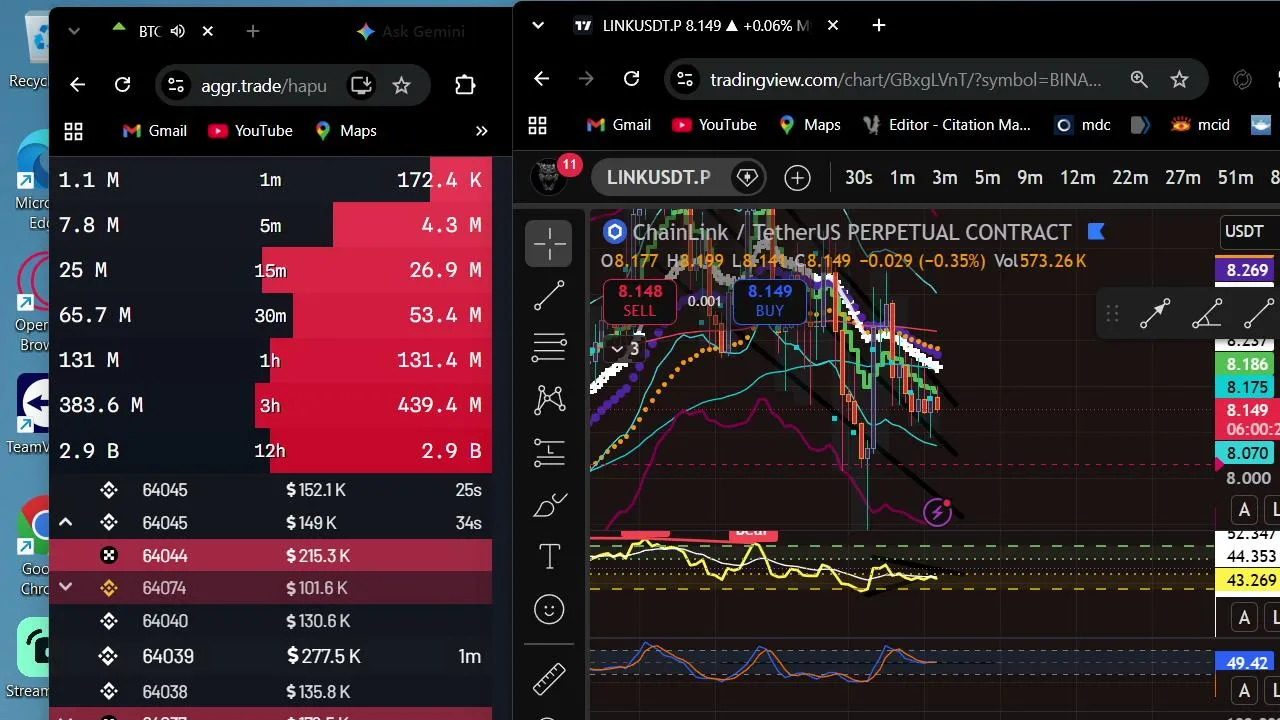Go back in the TradingView window

(x=541, y=79)
